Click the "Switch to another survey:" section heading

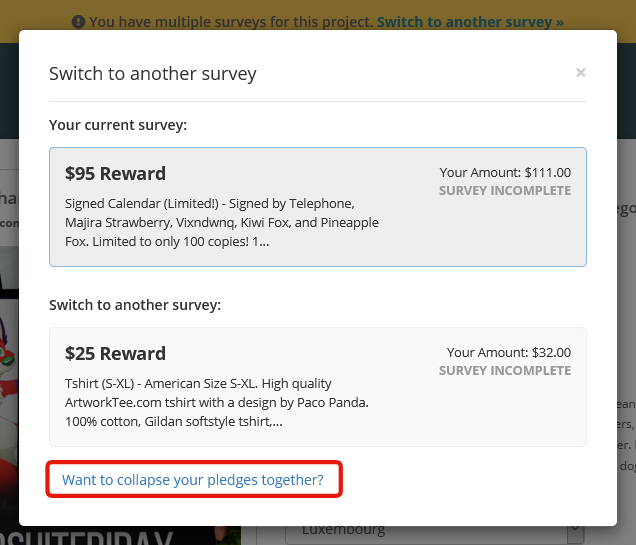click(x=135, y=304)
